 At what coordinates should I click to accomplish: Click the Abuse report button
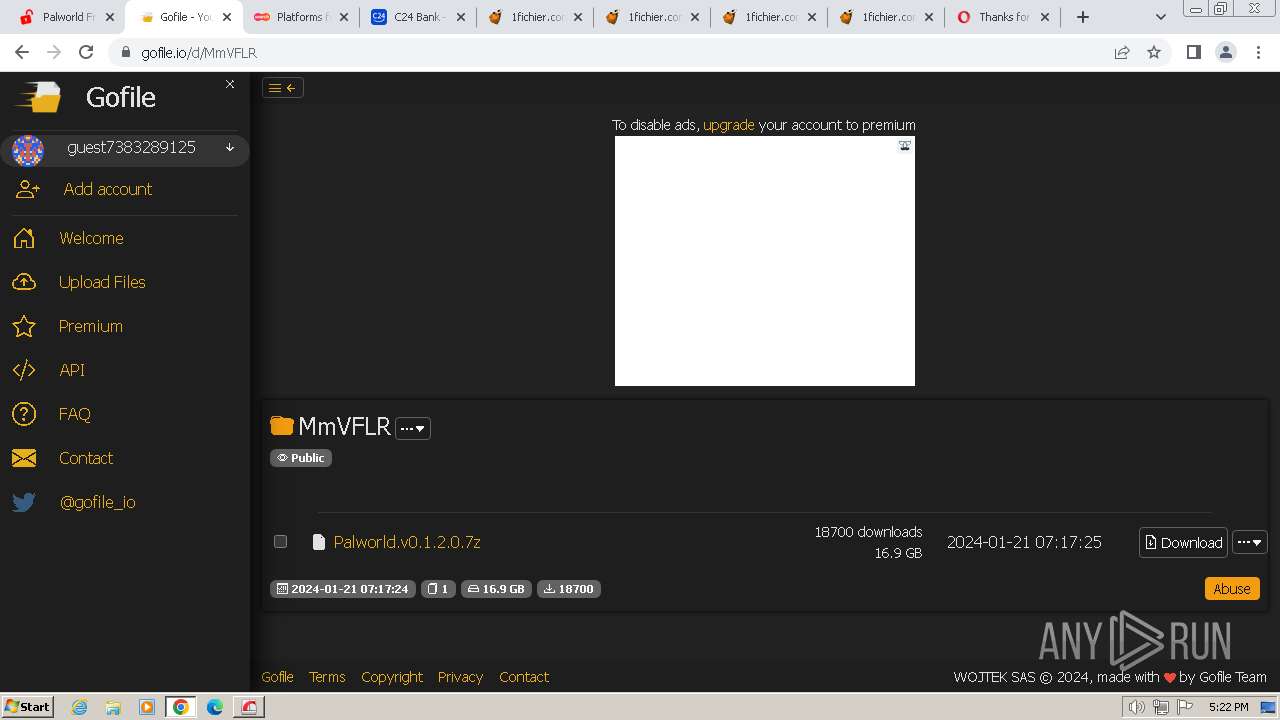click(x=1232, y=589)
